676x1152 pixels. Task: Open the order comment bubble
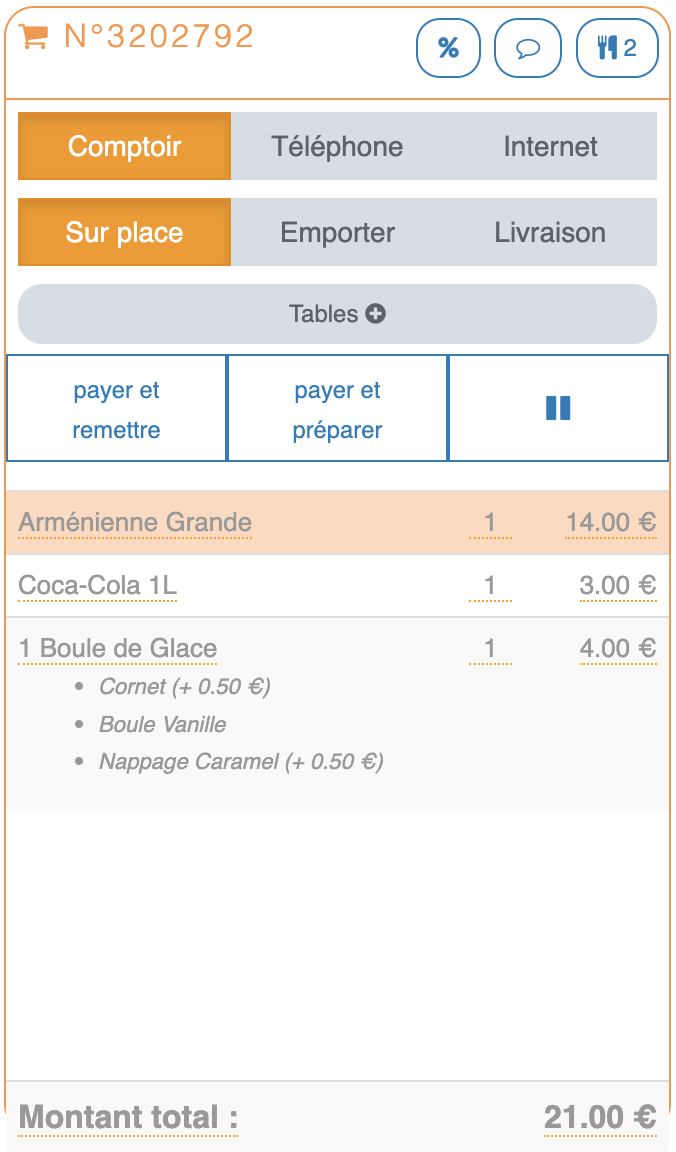coord(528,48)
